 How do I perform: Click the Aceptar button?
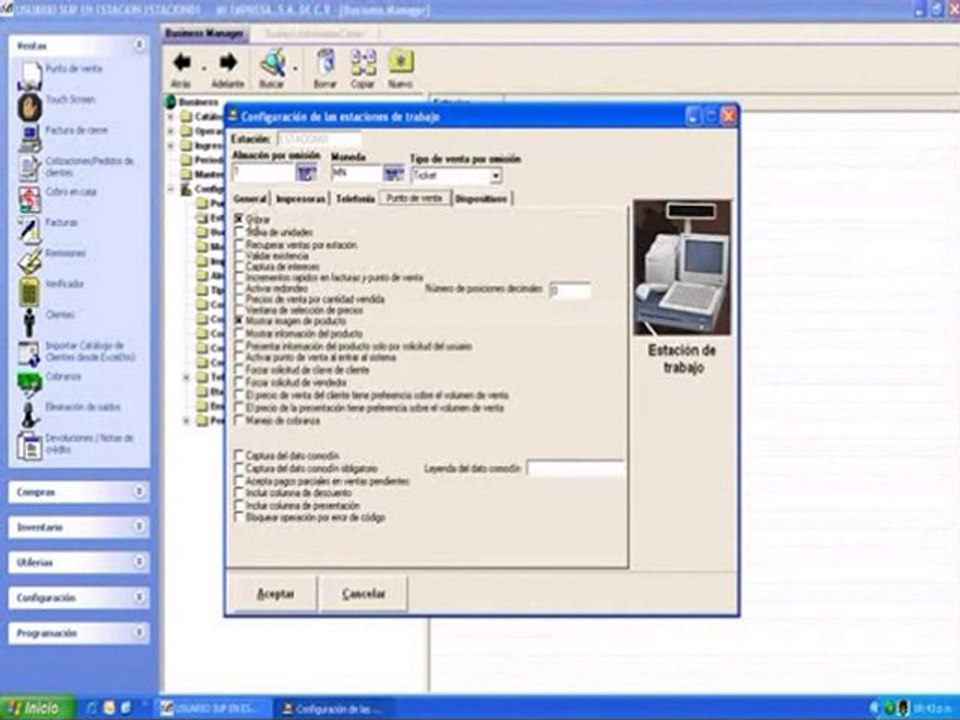pyautogui.click(x=275, y=594)
